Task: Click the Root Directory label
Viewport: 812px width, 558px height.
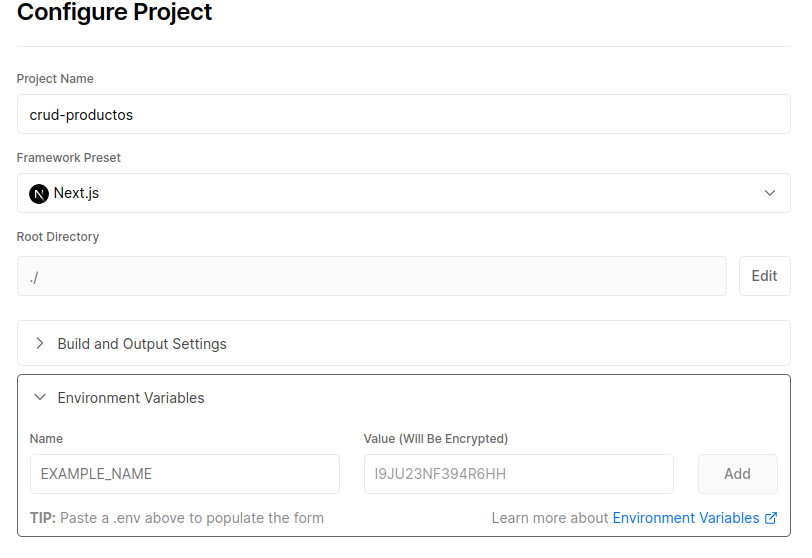Action: (x=58, y=237)
